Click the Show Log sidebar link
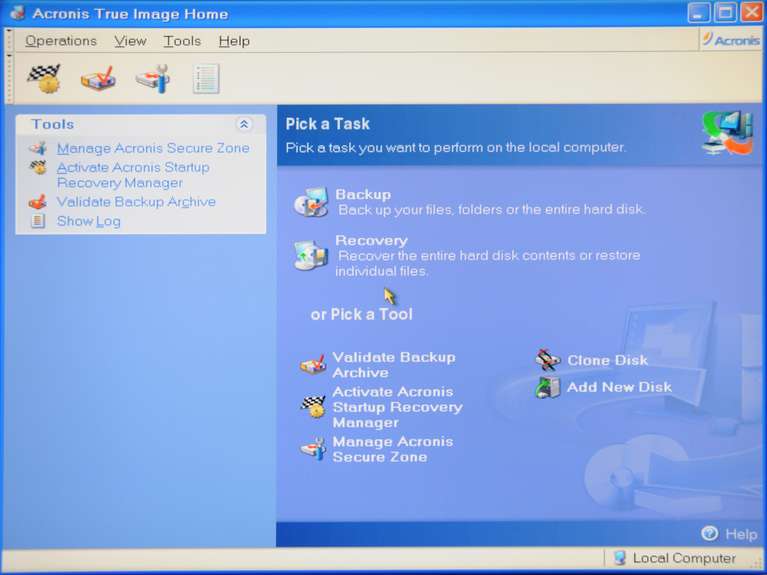The width and height of the screenshot is (767, 575). click(x=89, y=221)
